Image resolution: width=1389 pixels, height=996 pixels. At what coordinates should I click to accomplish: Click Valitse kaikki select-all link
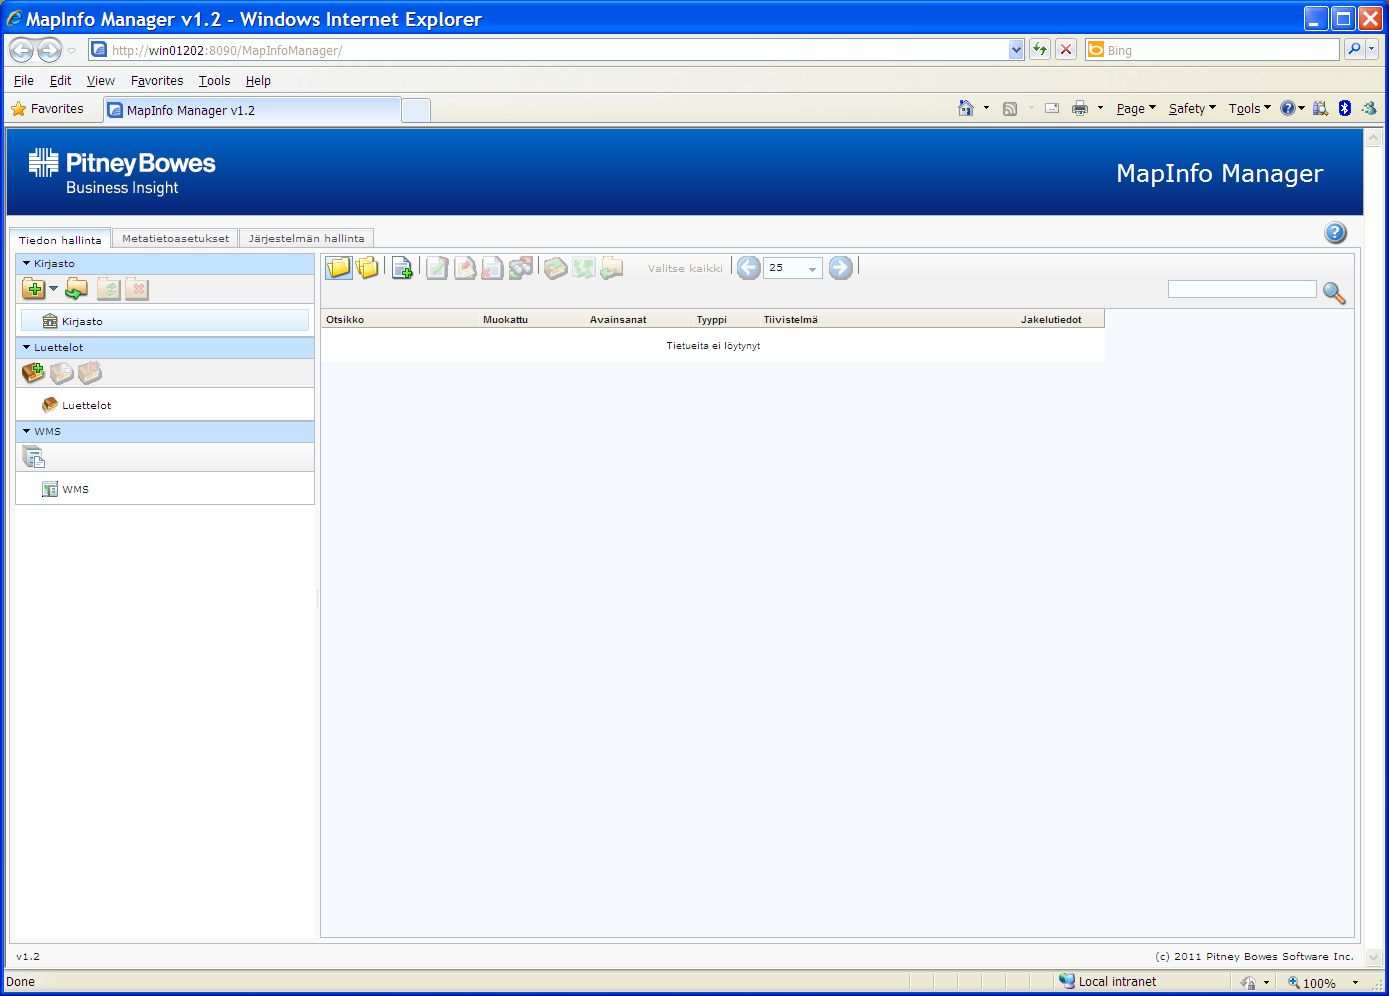point(685,268)
